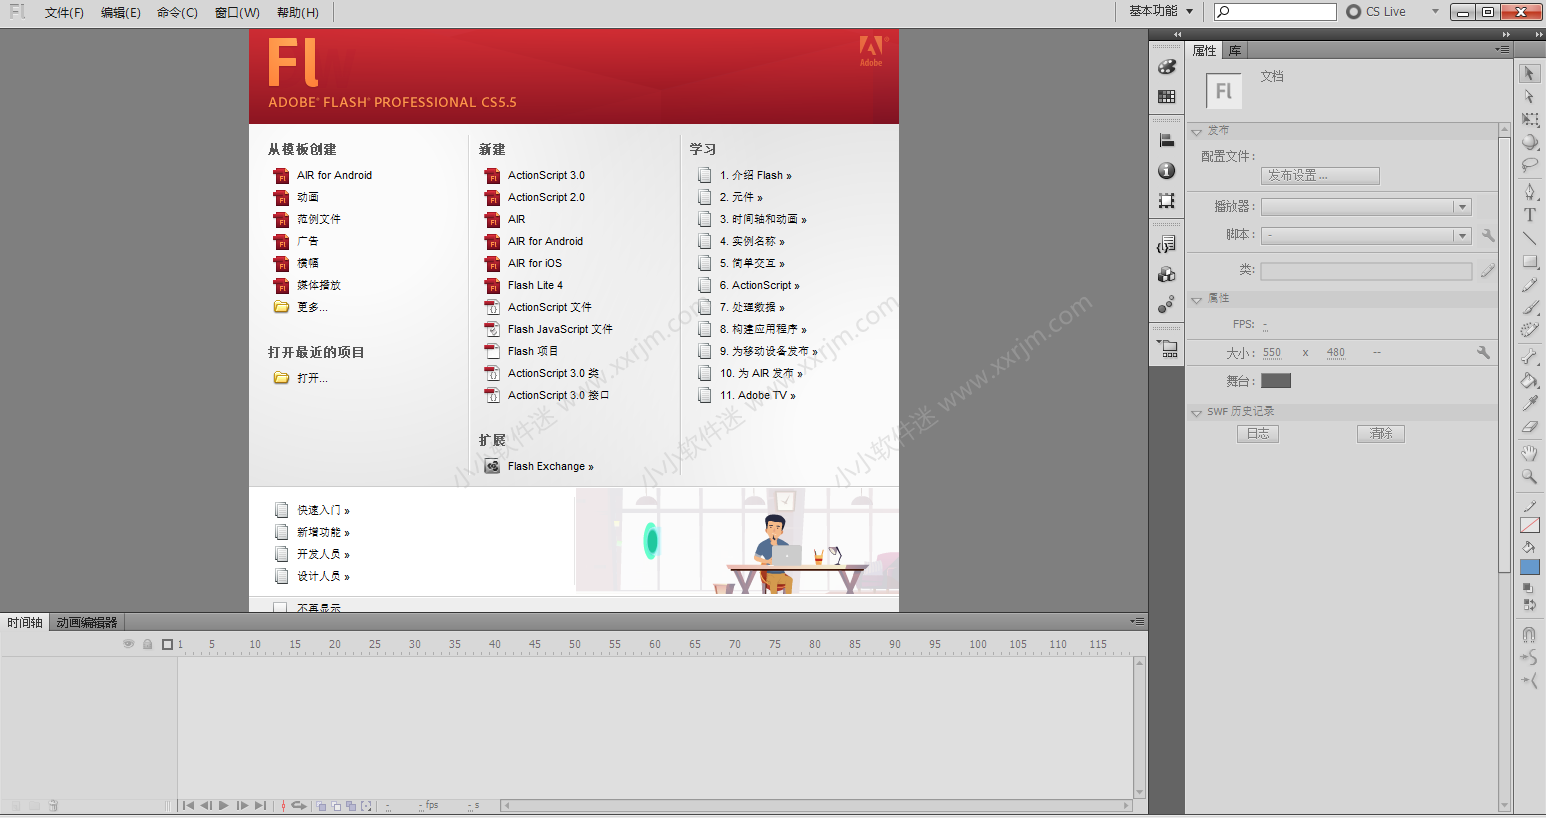This screenshot has width=1546, height=818.
Task: Open the Code Snippets panel icon
Action: [x=1166, y=245]
